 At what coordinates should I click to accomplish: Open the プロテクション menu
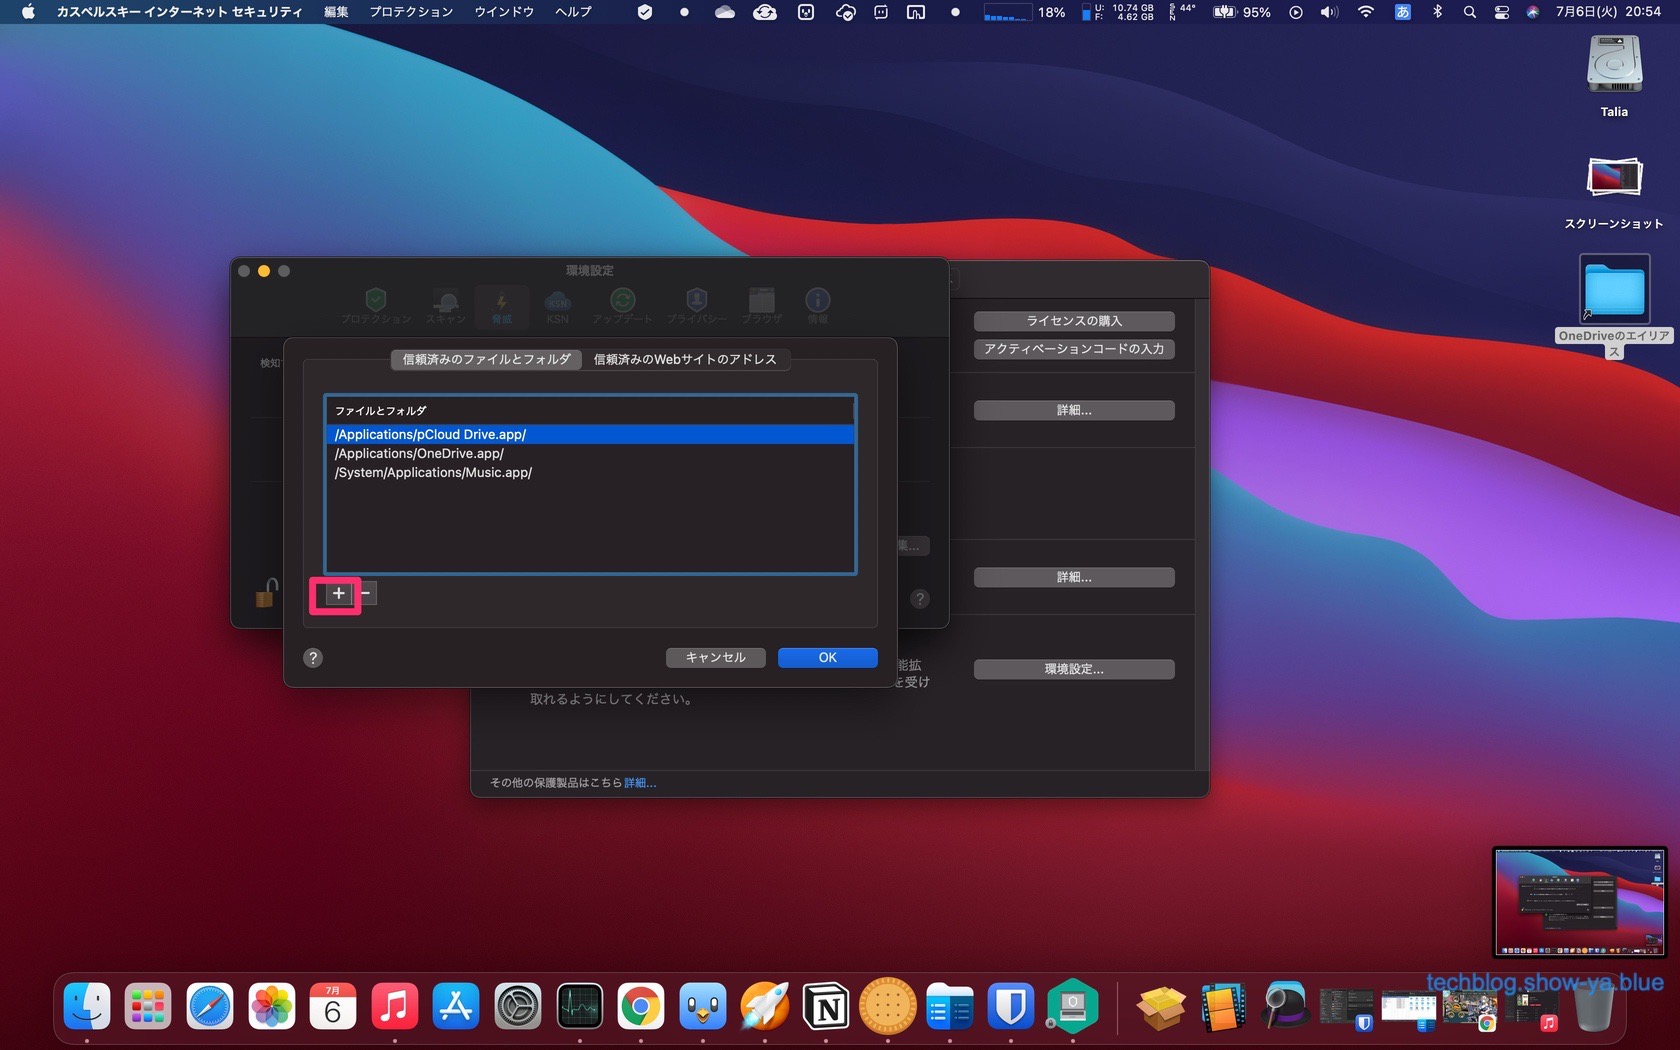tap(411, 12)
